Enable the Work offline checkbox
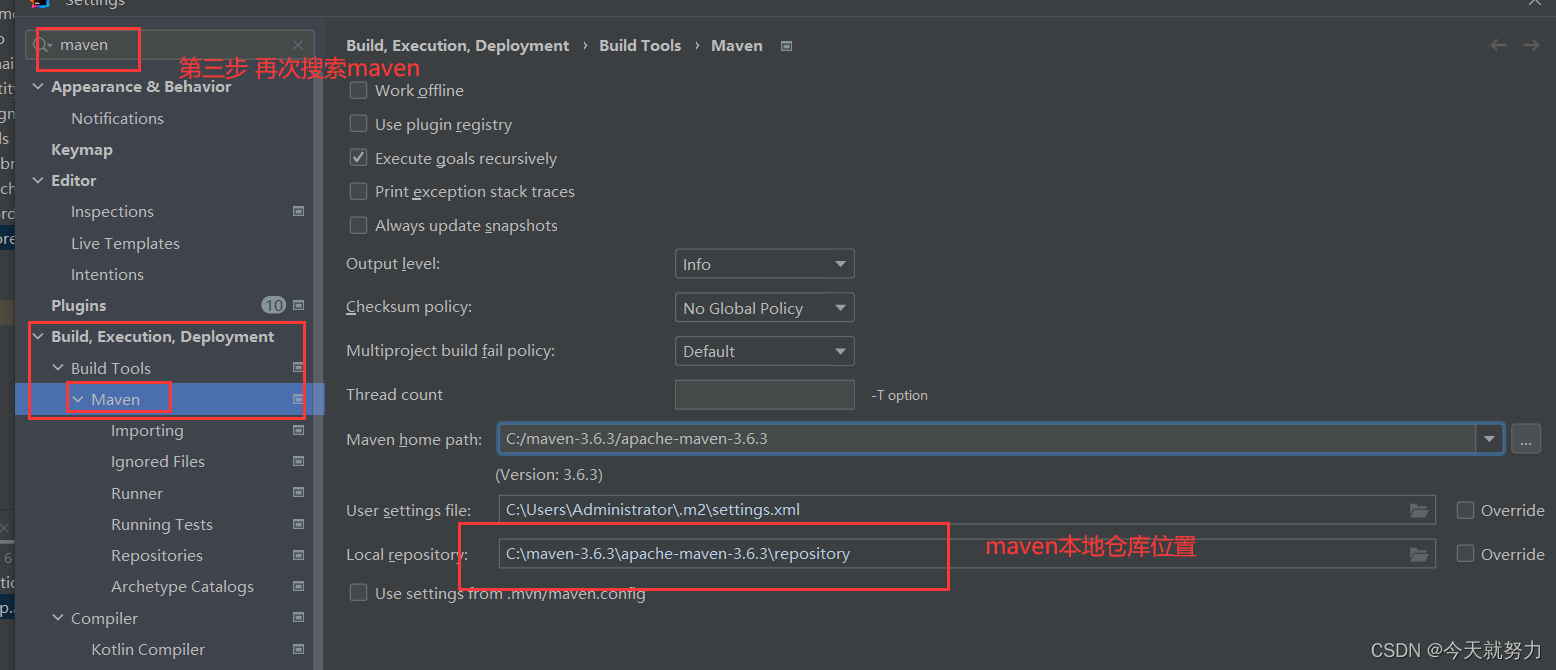 358,89
